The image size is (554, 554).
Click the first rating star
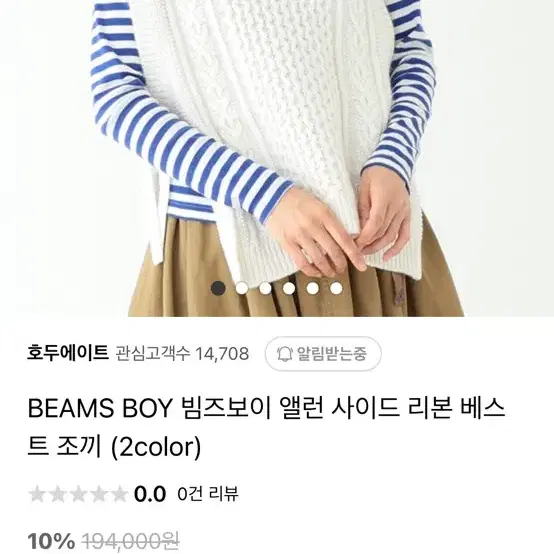[37, 494]
